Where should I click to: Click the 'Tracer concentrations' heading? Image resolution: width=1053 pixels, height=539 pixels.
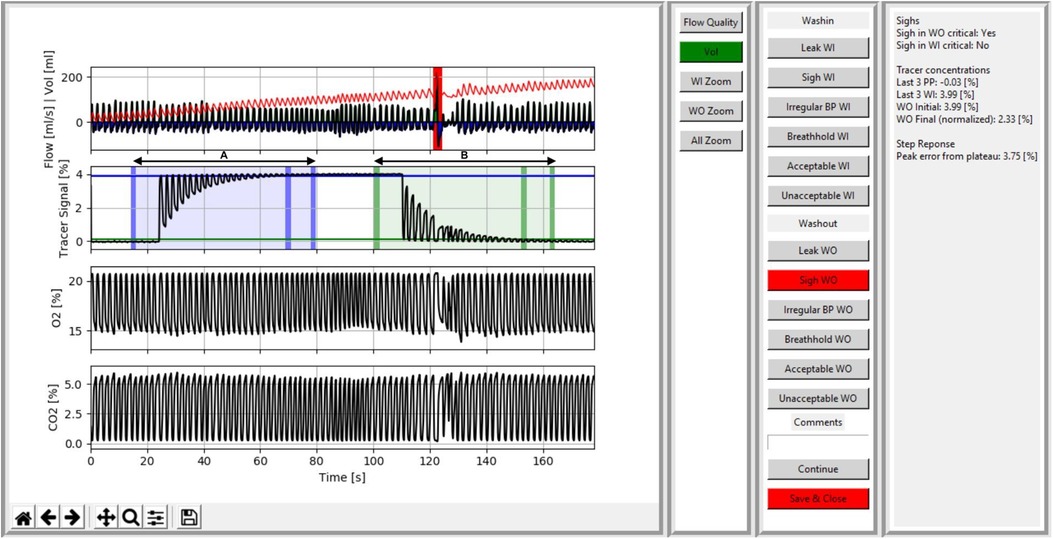[943, 70]
